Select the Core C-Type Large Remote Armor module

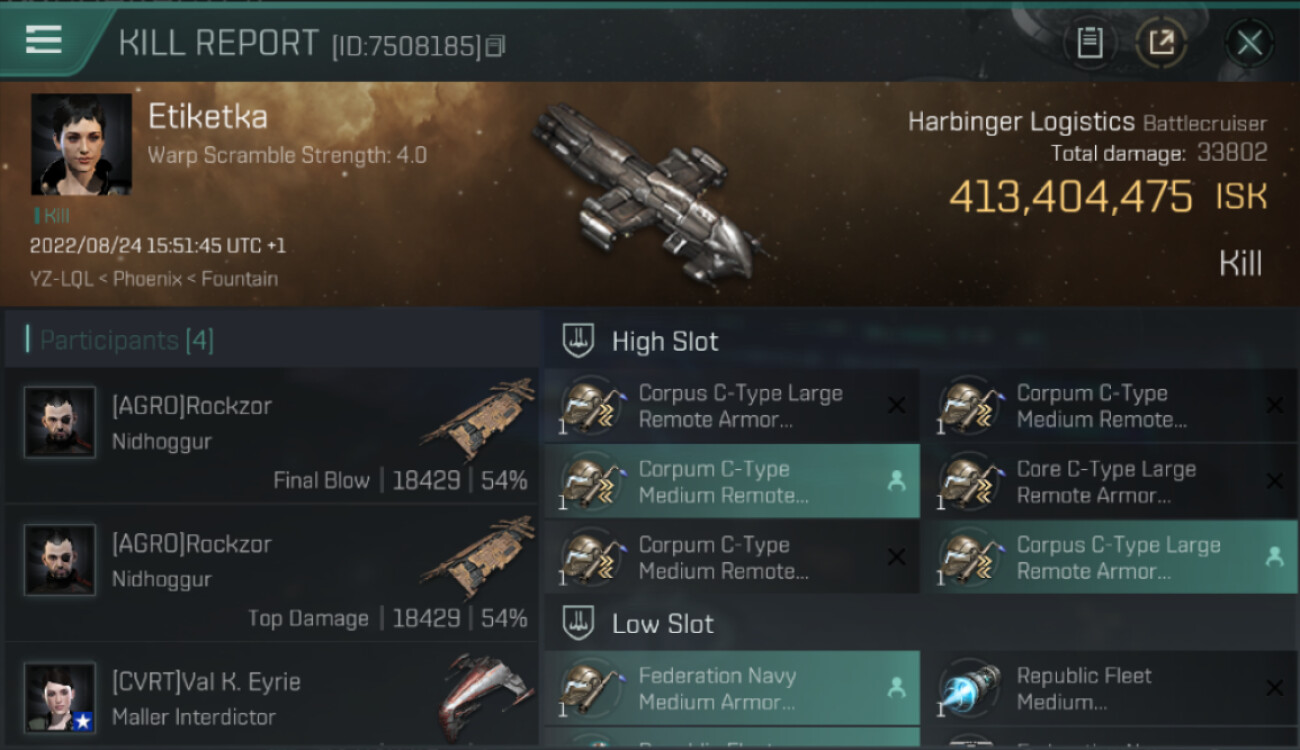1110,482
